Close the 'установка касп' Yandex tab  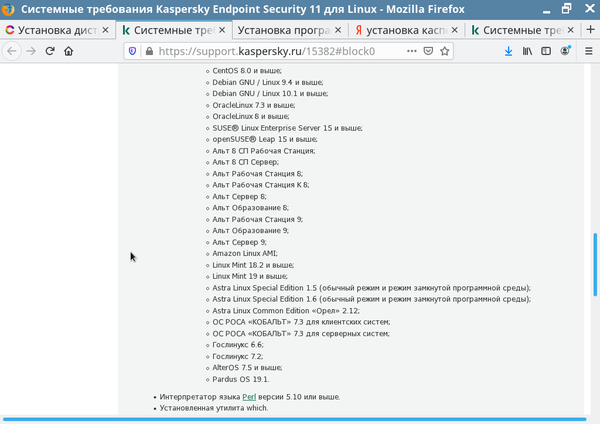click(x=454, y=30)
